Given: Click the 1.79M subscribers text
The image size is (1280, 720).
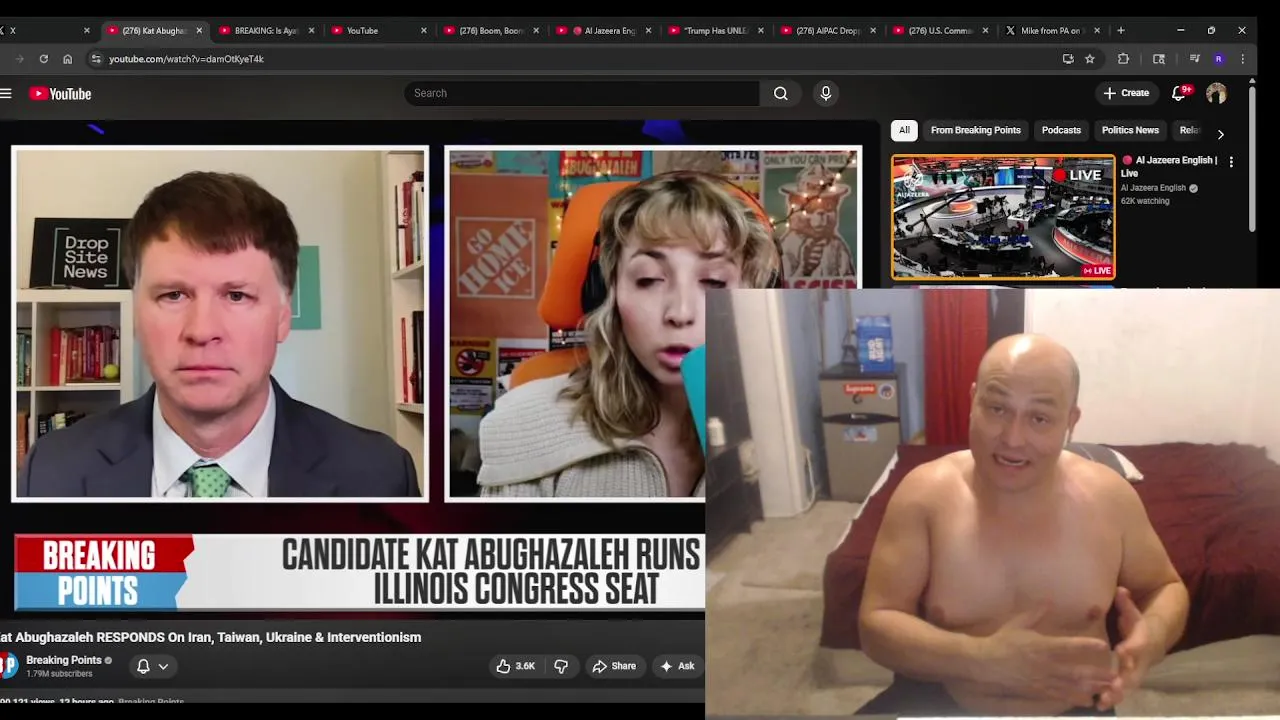Looking at the screenshot, I should [x=59, y=674].
